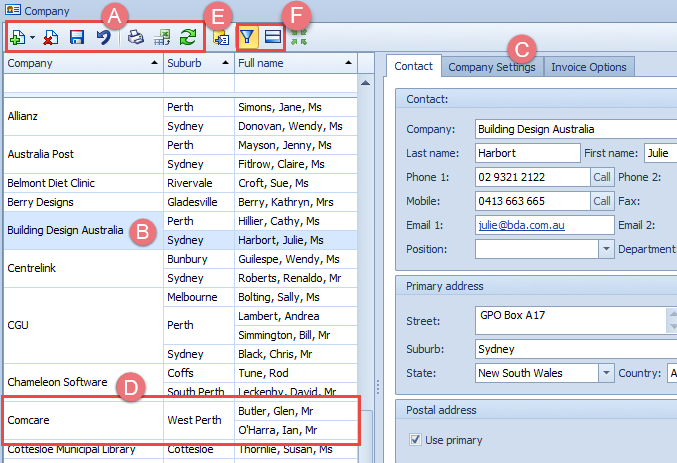Select O'Harra, Ian, Mr row

pos(296,430)
